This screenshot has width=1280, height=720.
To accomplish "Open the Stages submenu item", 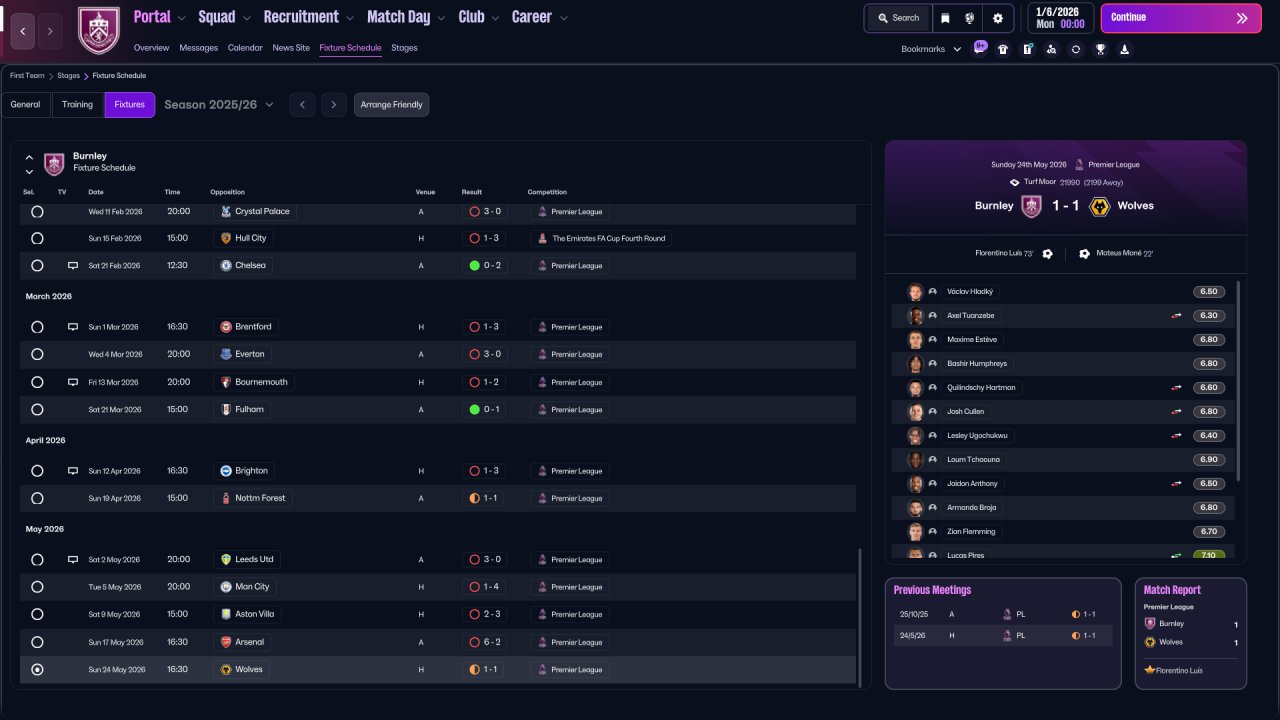I will pyautogui.click(x=404, y=48).
